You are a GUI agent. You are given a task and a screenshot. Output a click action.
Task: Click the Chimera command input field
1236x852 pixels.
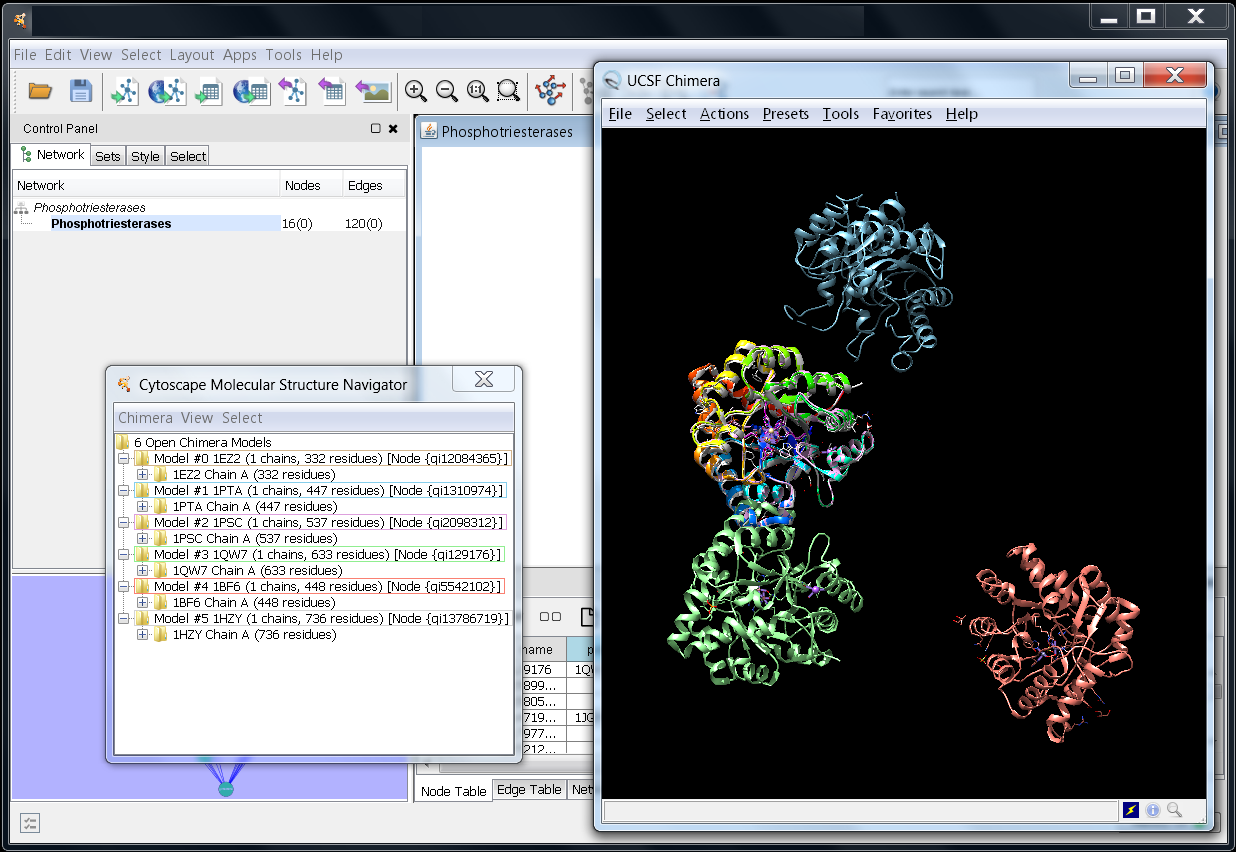point(860,810)
